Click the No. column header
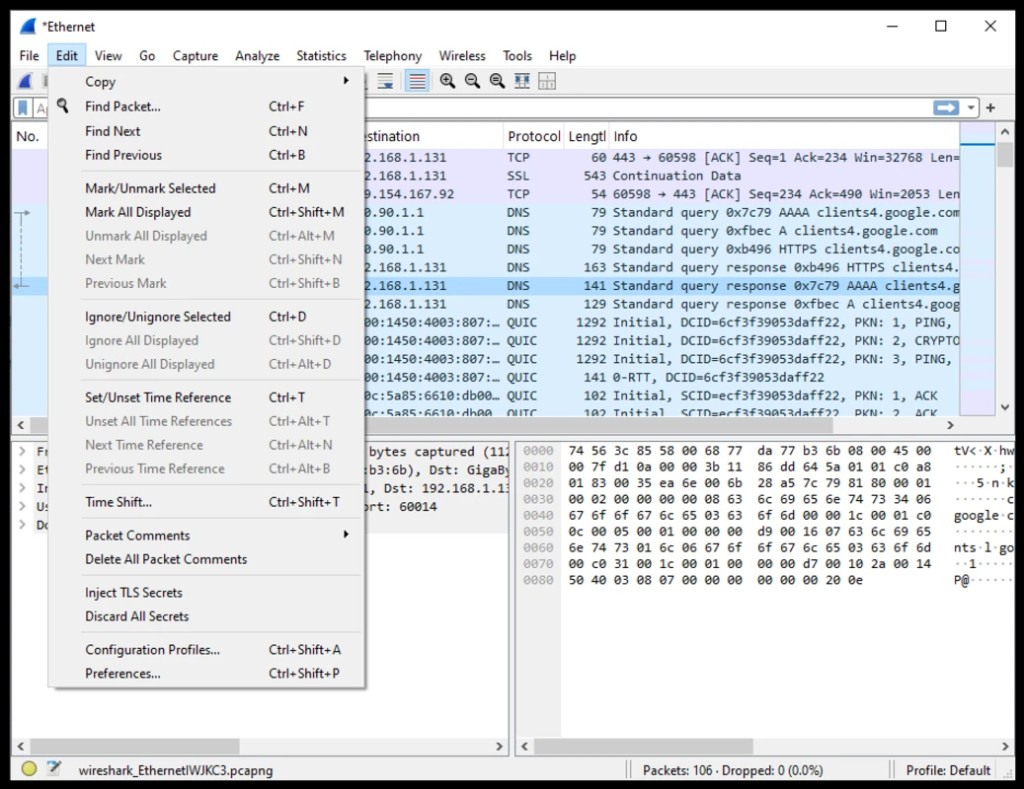The height and width of the screenshot is (789, 1024). point(29,136)
